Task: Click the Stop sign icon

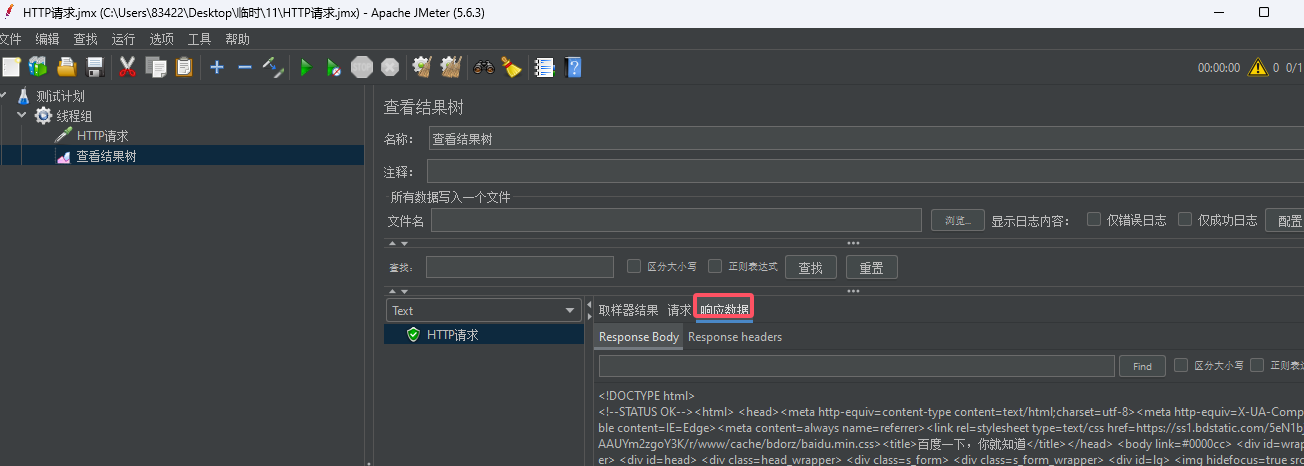Action: click(x=362, y=67)
